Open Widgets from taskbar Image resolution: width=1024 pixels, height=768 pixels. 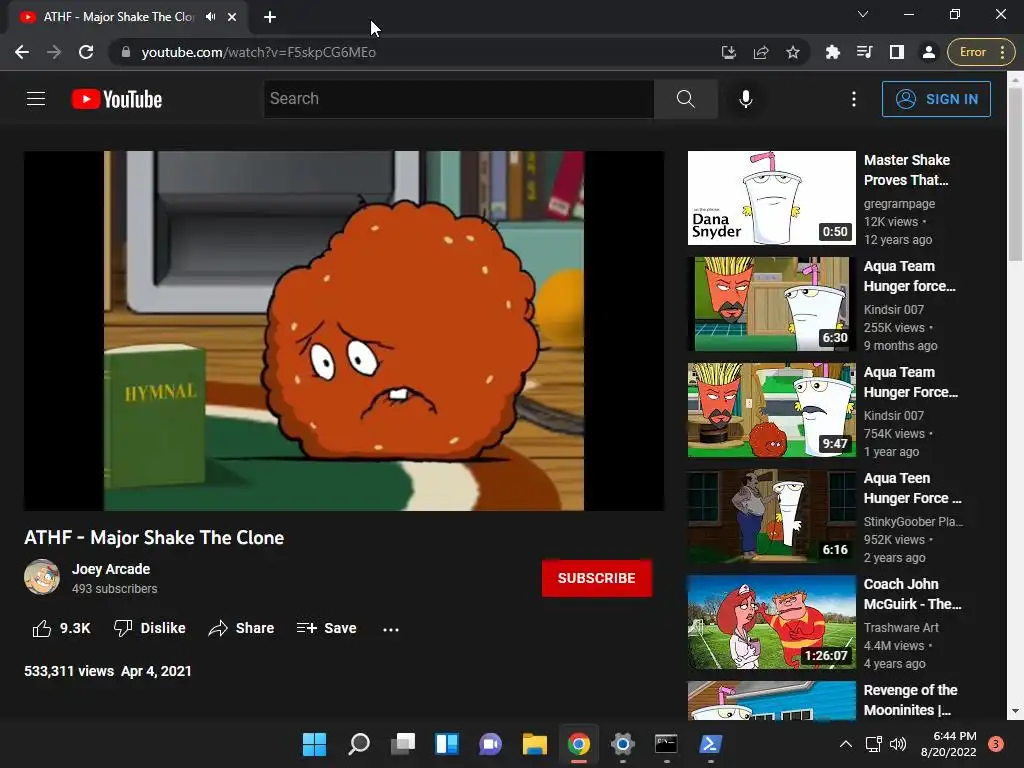pyautogui.click(x=447, y=744)
